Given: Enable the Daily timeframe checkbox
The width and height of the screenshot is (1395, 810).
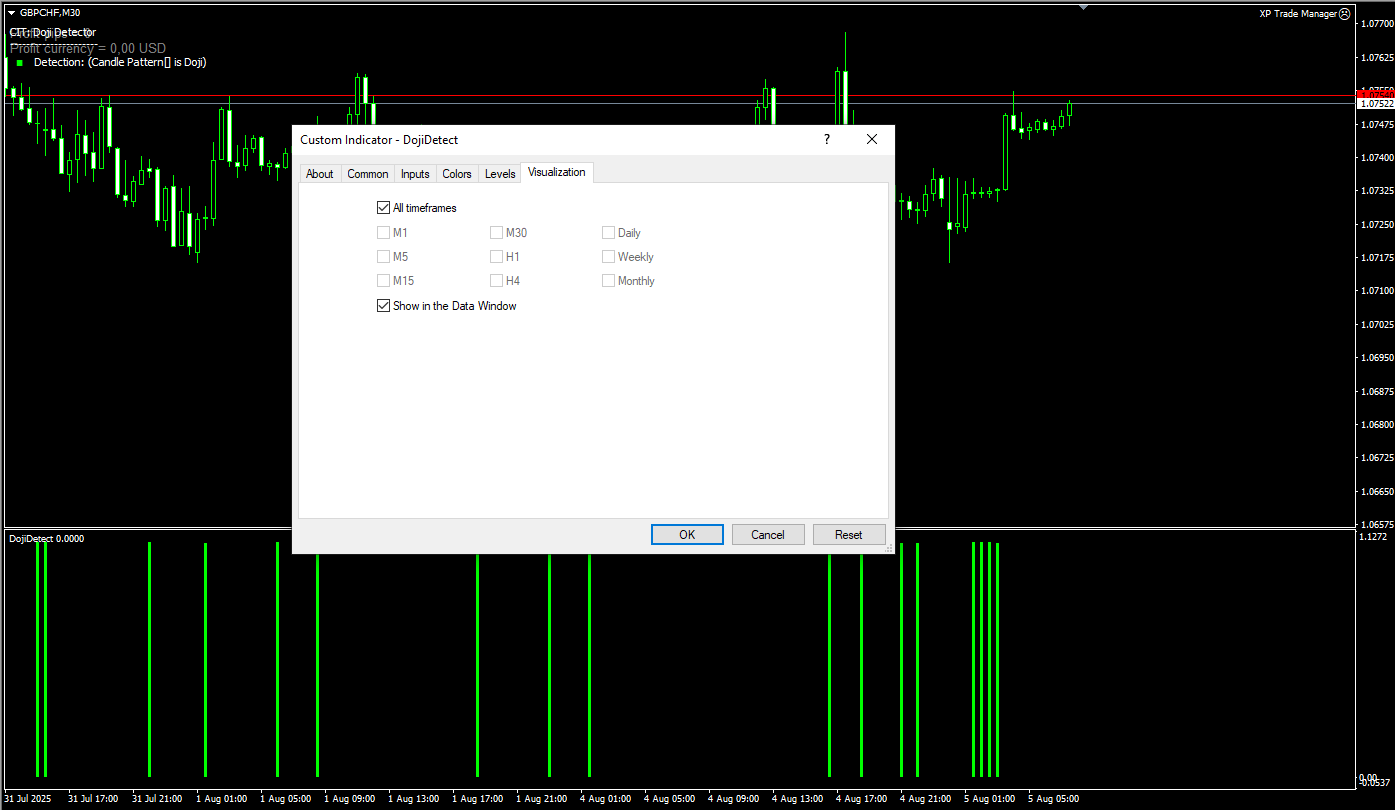Looking at the screenshot, I should [x=608, y=232].
